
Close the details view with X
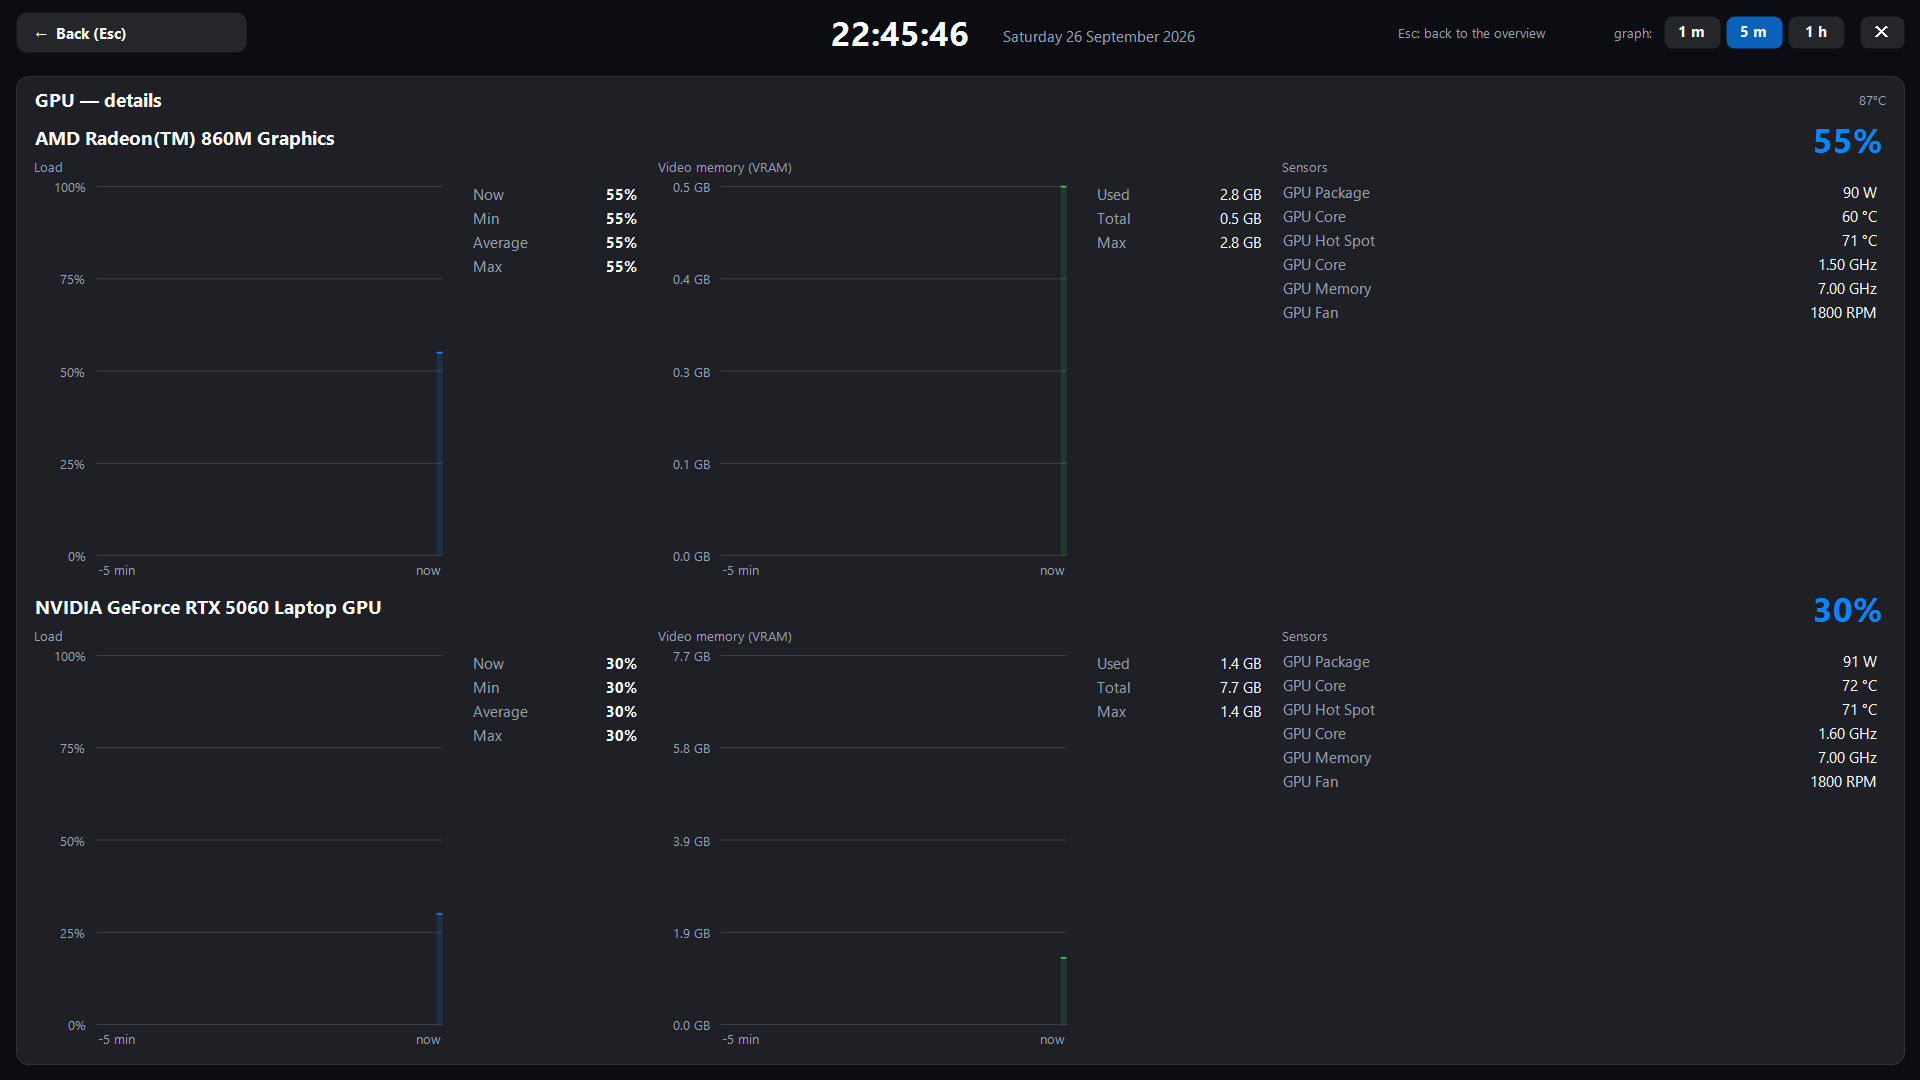point(1882,33)
